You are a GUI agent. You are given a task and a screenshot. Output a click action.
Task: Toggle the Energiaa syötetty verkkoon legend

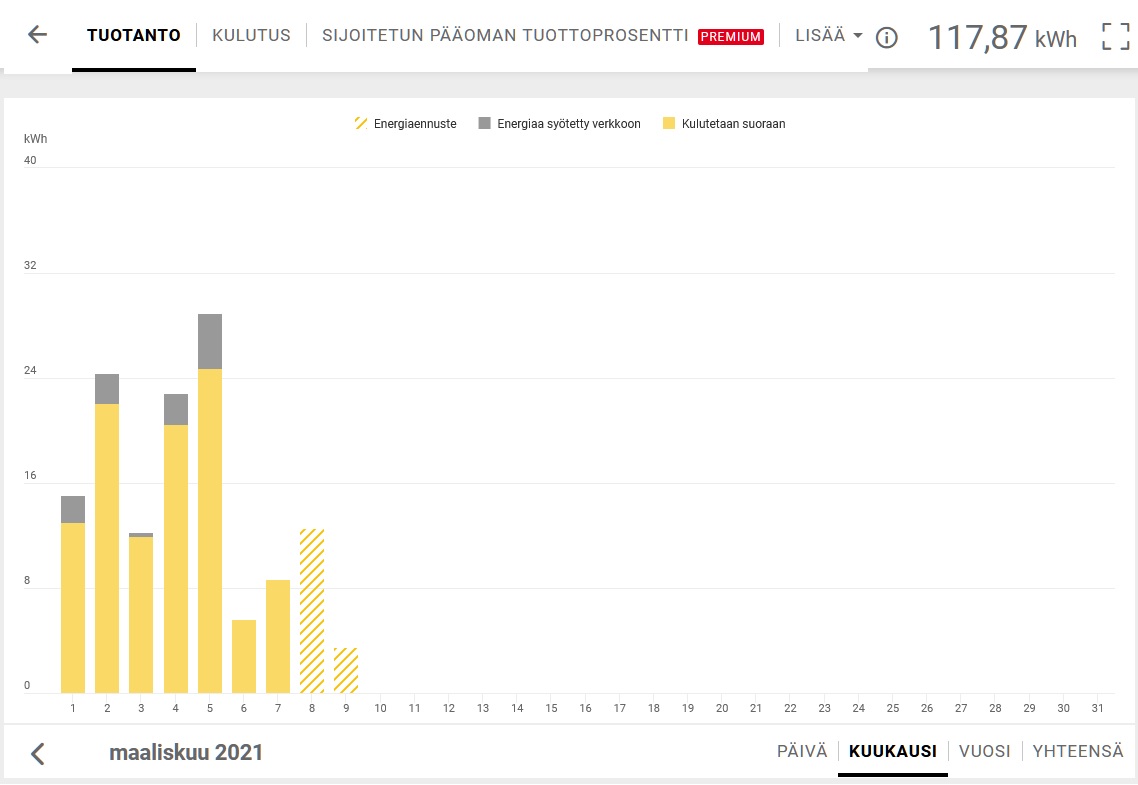point(560,123)
